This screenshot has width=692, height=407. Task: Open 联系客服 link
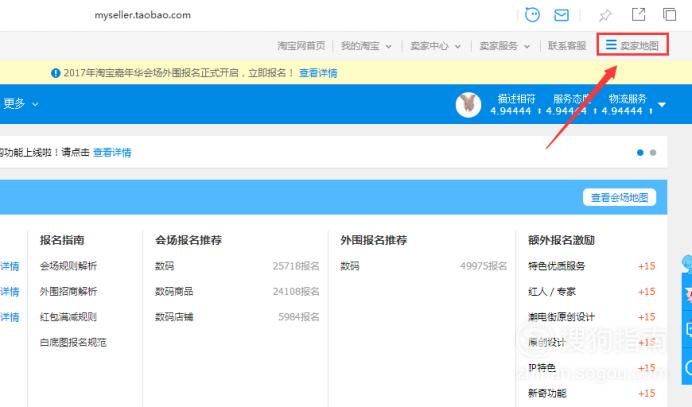coord(567,45)
